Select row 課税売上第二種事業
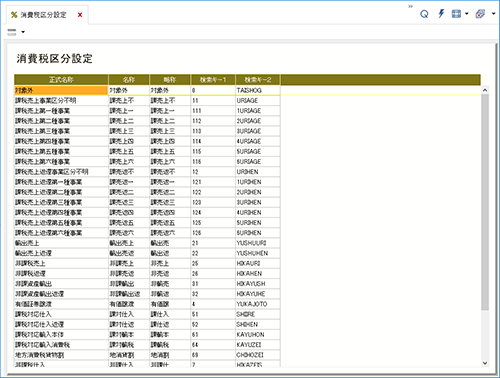The image size is (500, 378). point(147,121)
